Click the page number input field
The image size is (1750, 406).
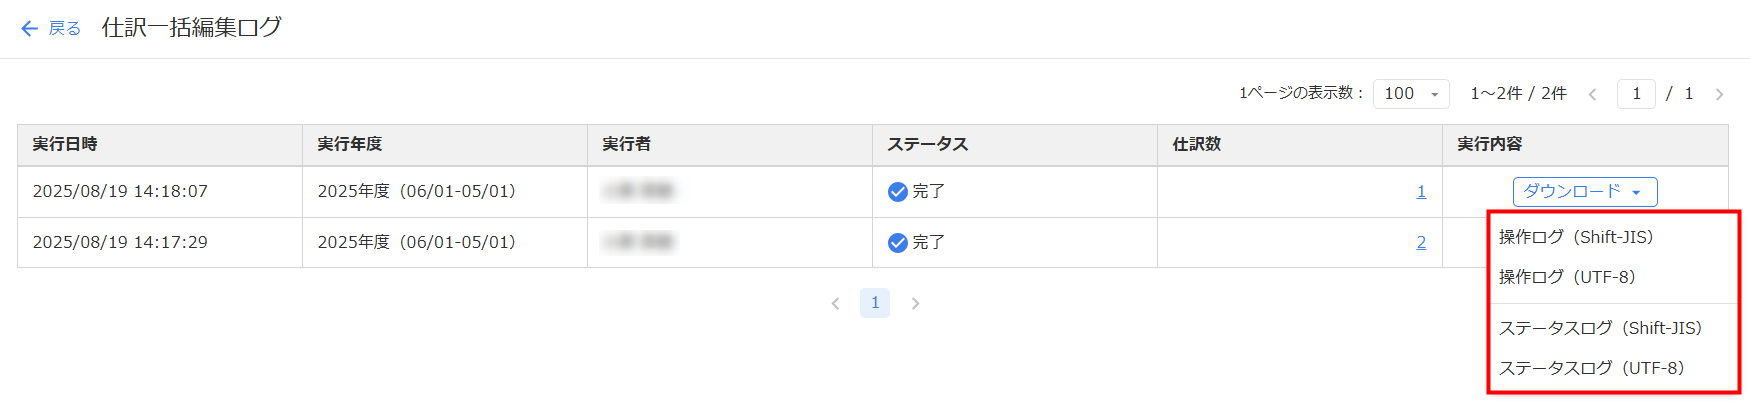pos(1636,94)
